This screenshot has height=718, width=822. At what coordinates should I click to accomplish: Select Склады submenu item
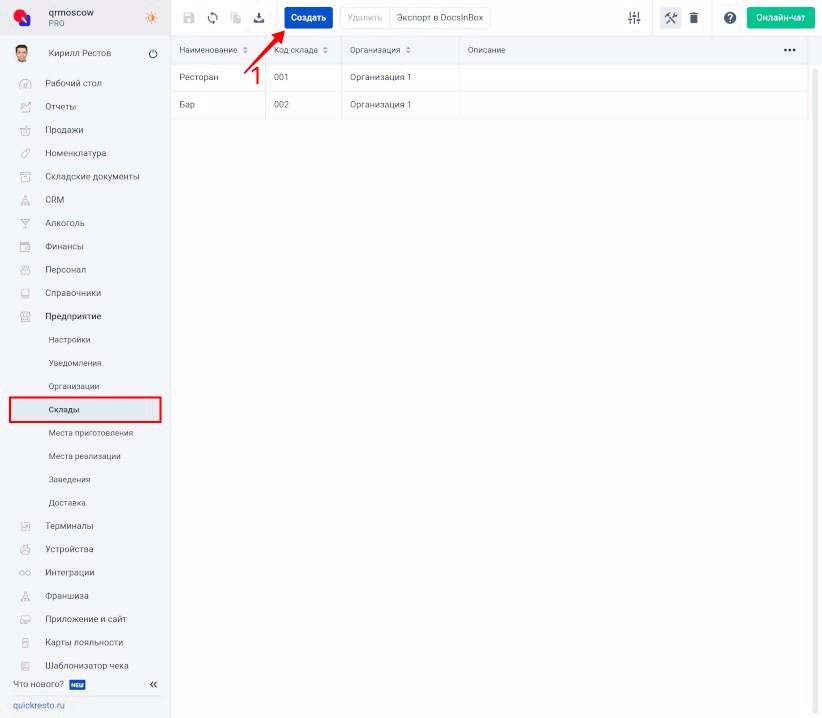(85, 410)
